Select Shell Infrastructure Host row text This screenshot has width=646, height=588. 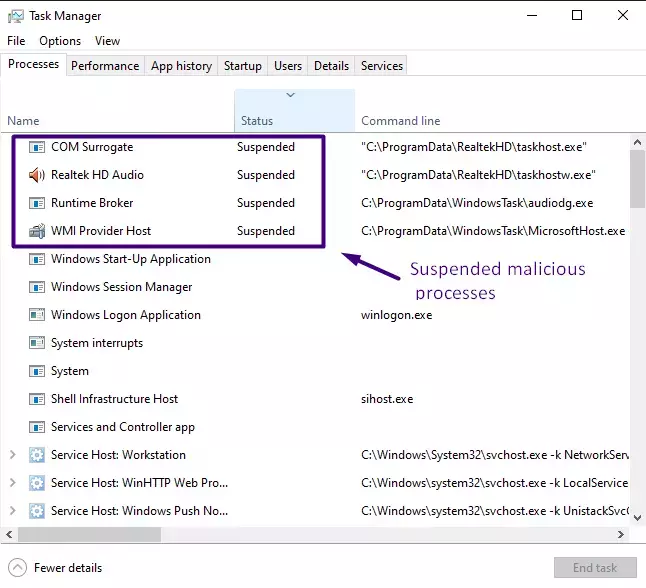(x=115, y=399)
